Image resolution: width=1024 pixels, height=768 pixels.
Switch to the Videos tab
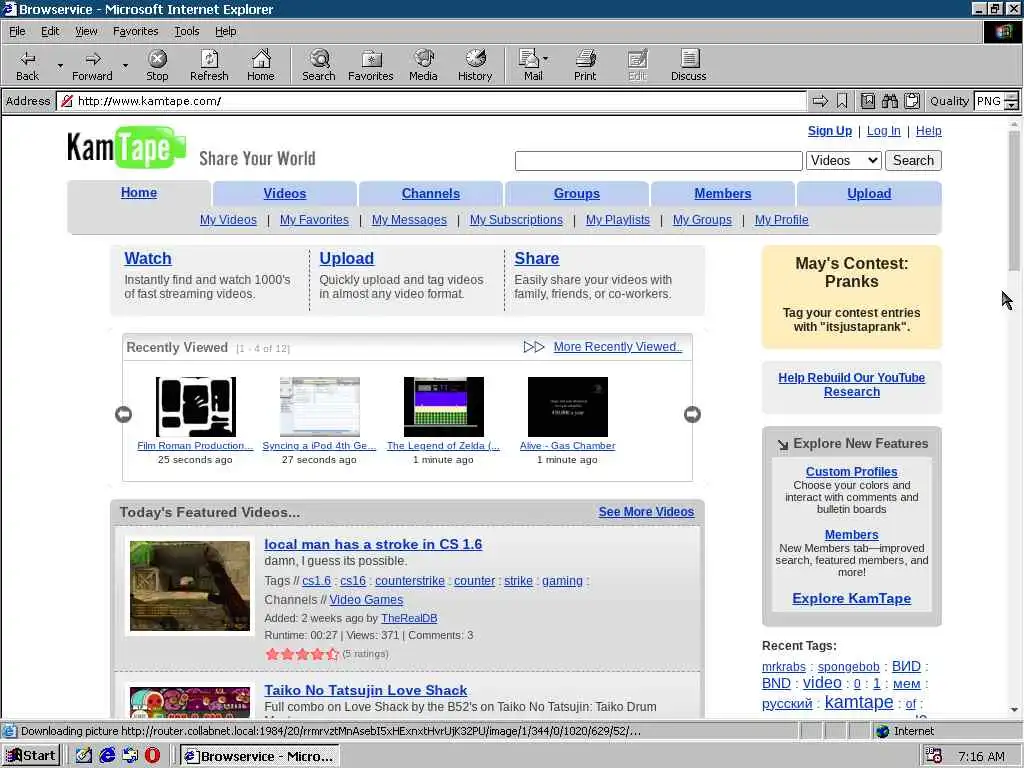[285, 193]
